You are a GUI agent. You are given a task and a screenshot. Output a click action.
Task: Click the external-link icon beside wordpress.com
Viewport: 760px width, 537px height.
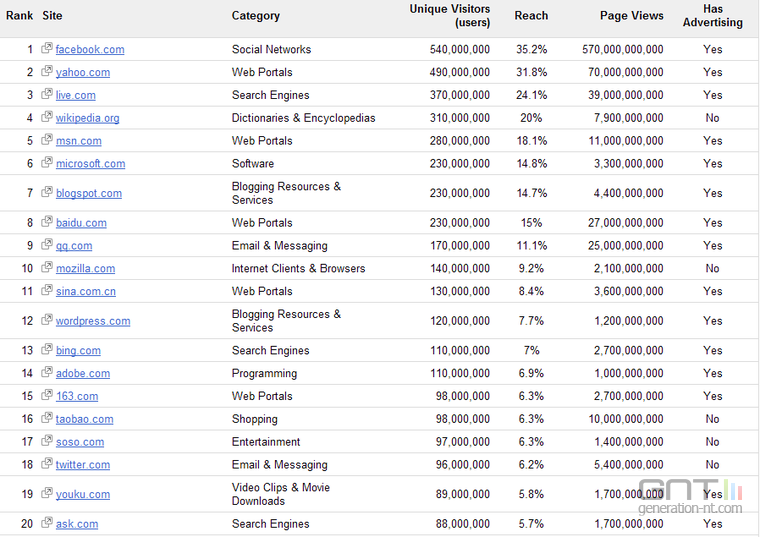[x=47, y=319]
